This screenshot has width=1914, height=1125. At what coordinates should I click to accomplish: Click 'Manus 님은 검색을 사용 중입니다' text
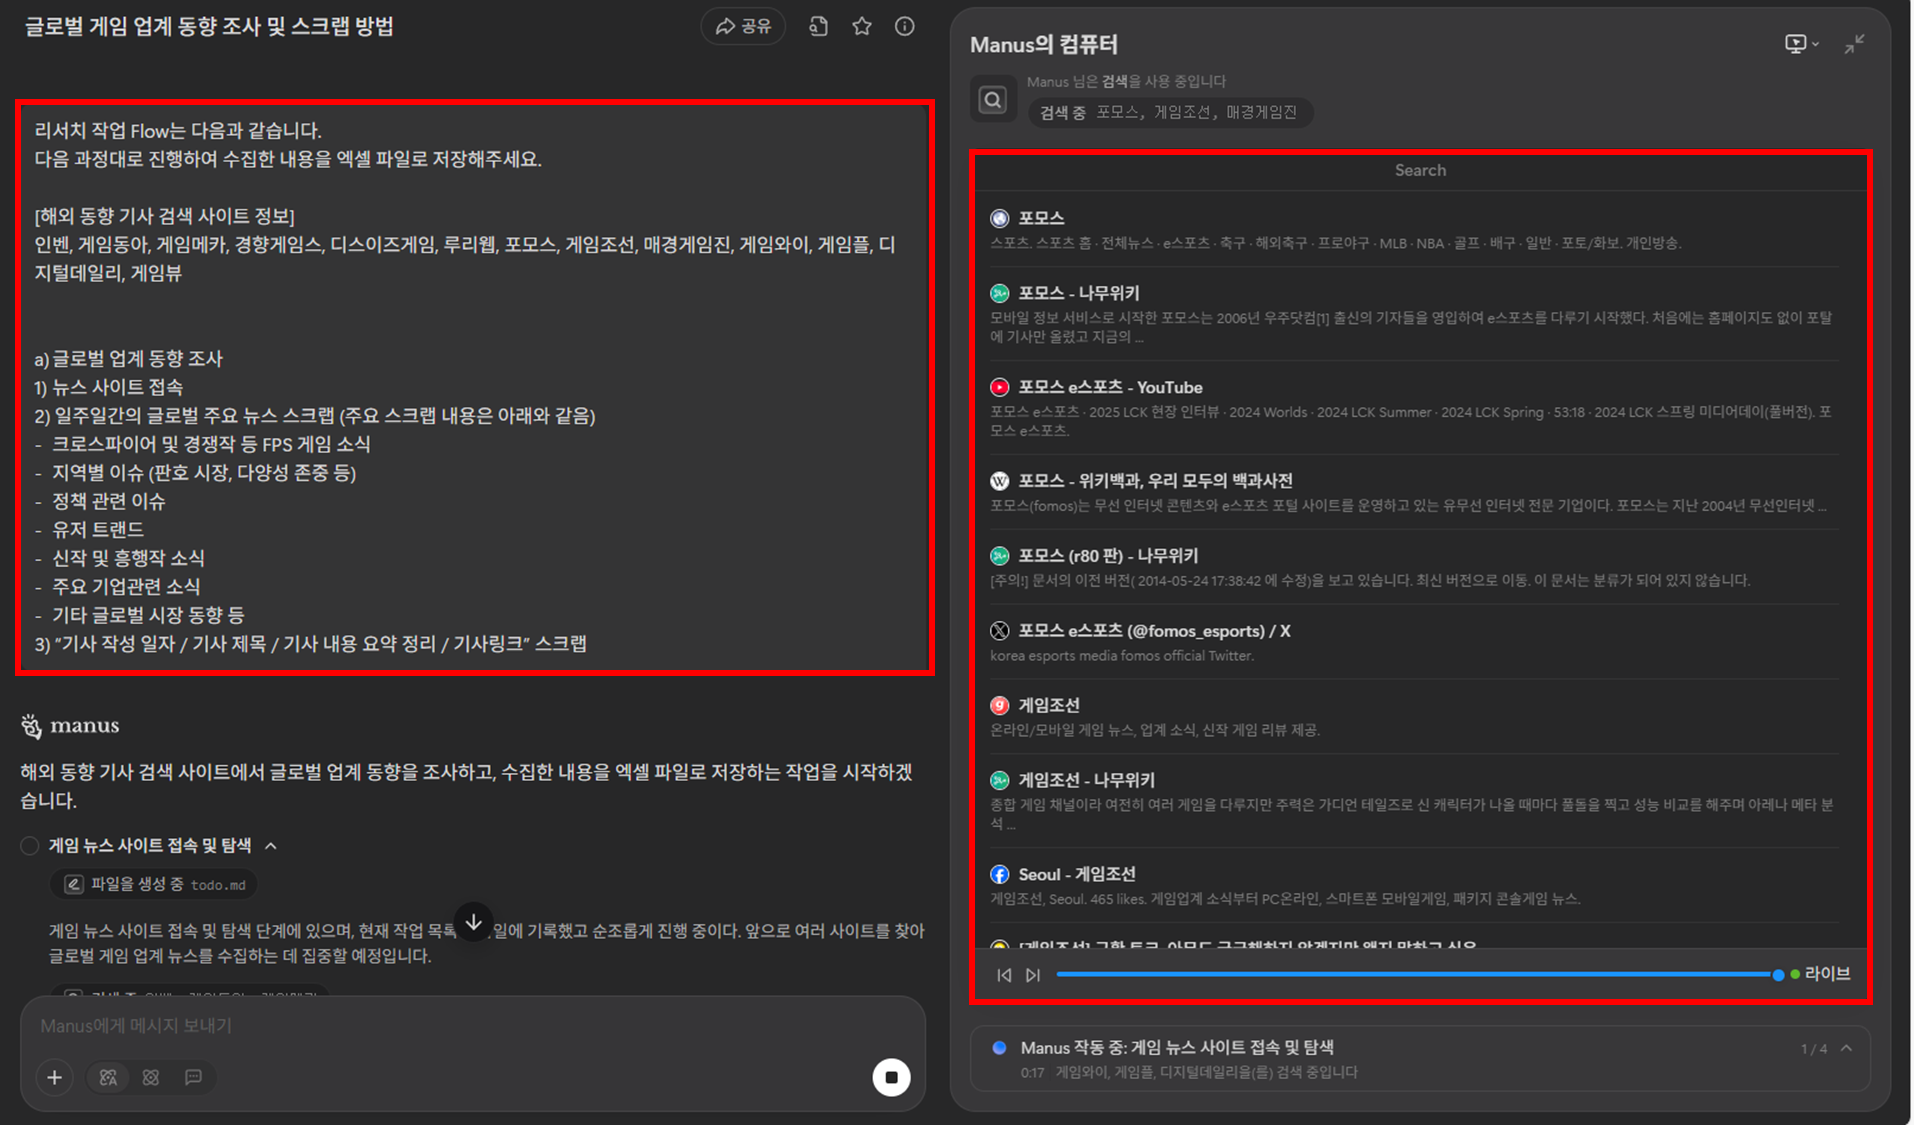click(1126, 81)
